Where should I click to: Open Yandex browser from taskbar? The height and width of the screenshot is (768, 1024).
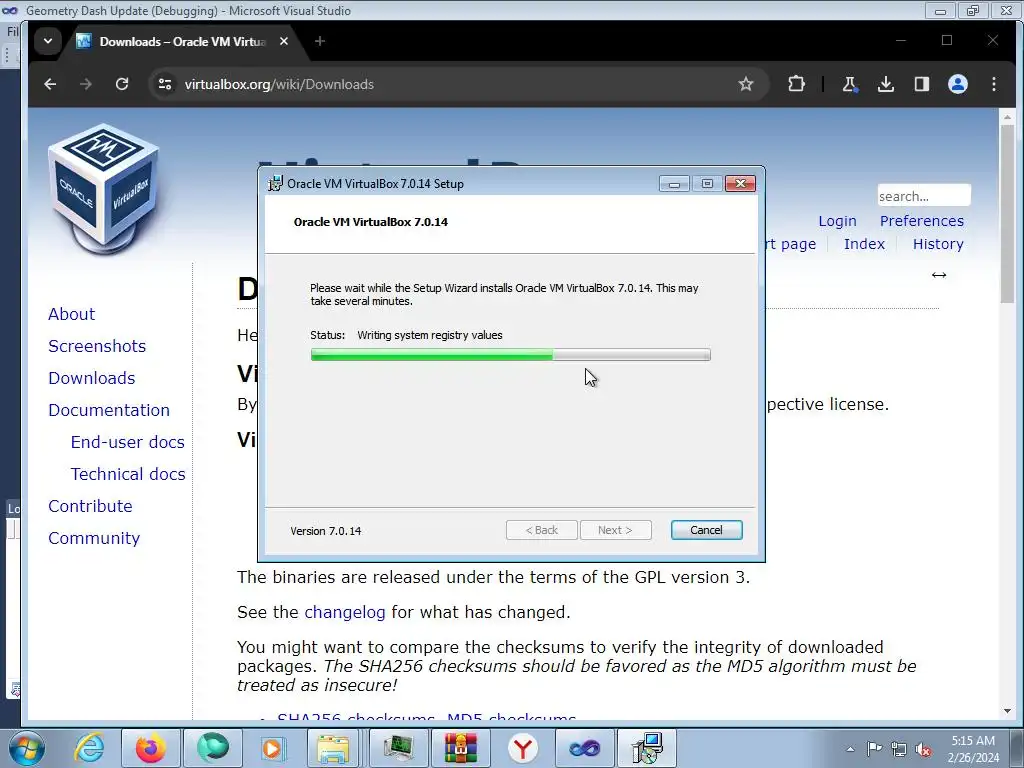523,748
